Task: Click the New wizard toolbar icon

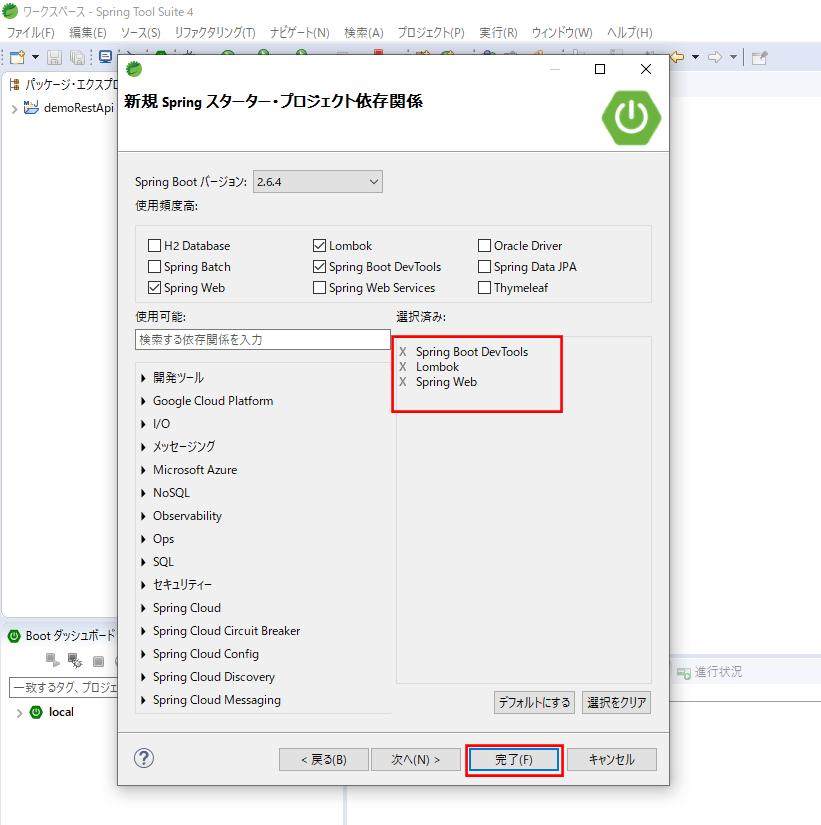Action: pos(17,57)
